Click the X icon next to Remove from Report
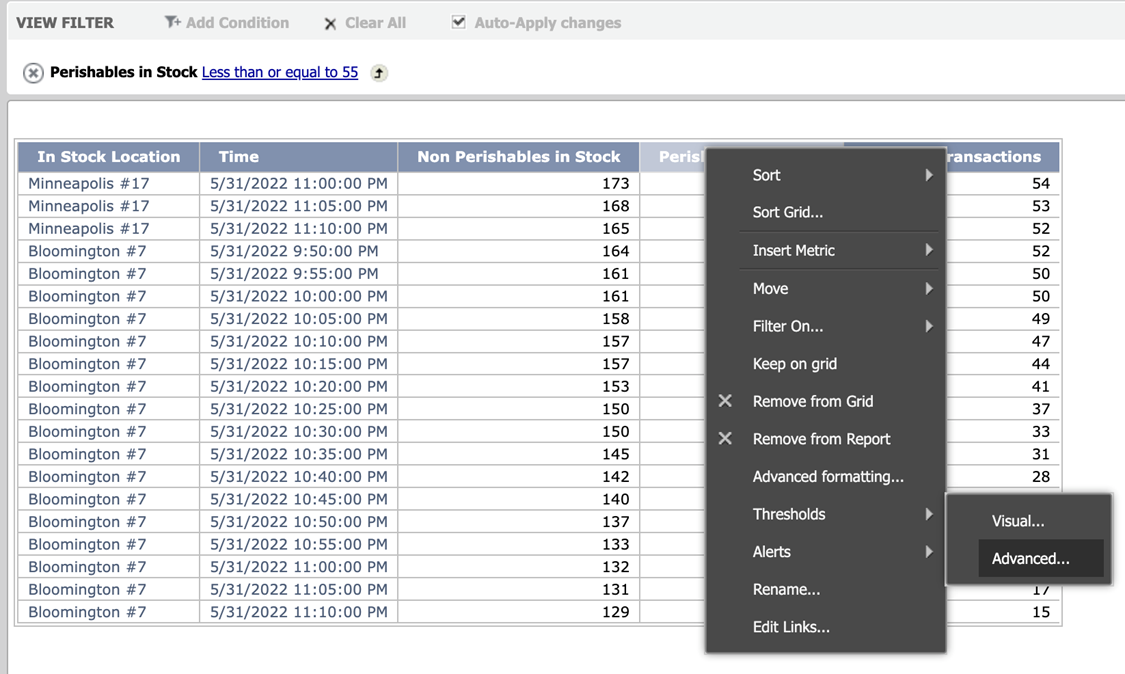The width and height of the screenshot is (1125, 674). (726, 439)
